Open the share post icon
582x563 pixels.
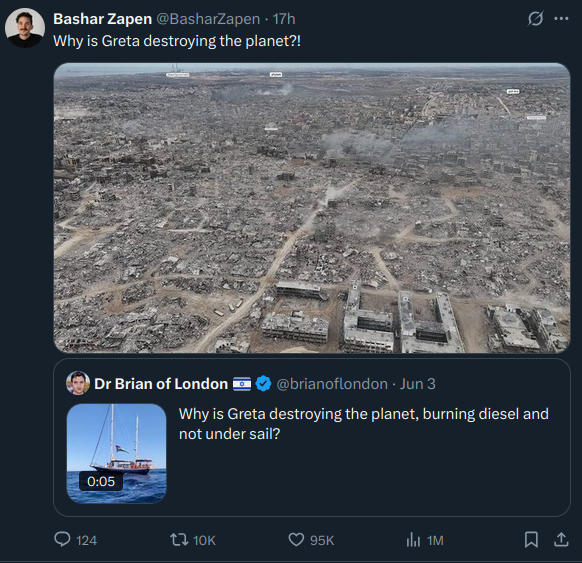[x=561, y=540]
